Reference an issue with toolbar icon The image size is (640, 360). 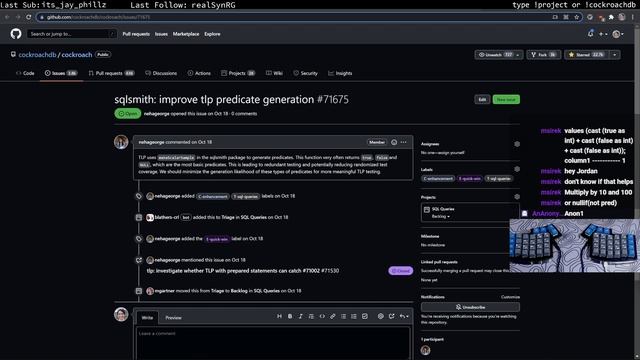tap(391, 316)
